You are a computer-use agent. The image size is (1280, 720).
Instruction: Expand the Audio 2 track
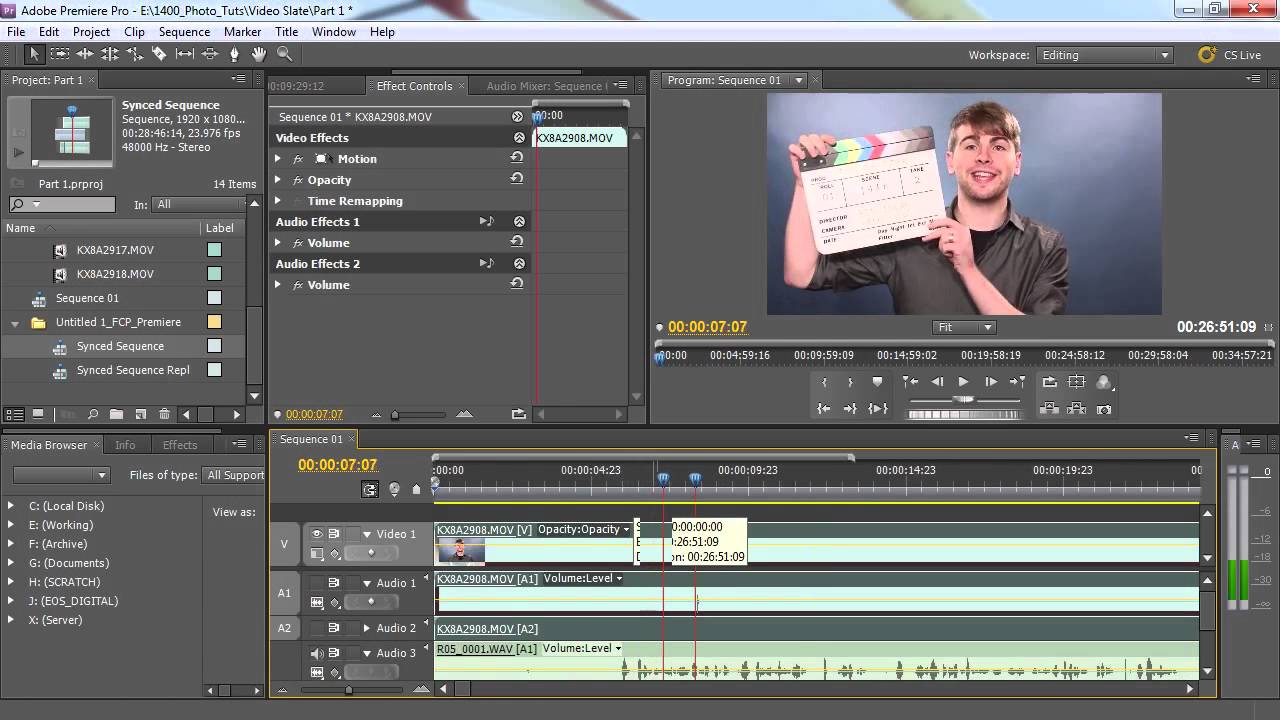click(367, 628)
